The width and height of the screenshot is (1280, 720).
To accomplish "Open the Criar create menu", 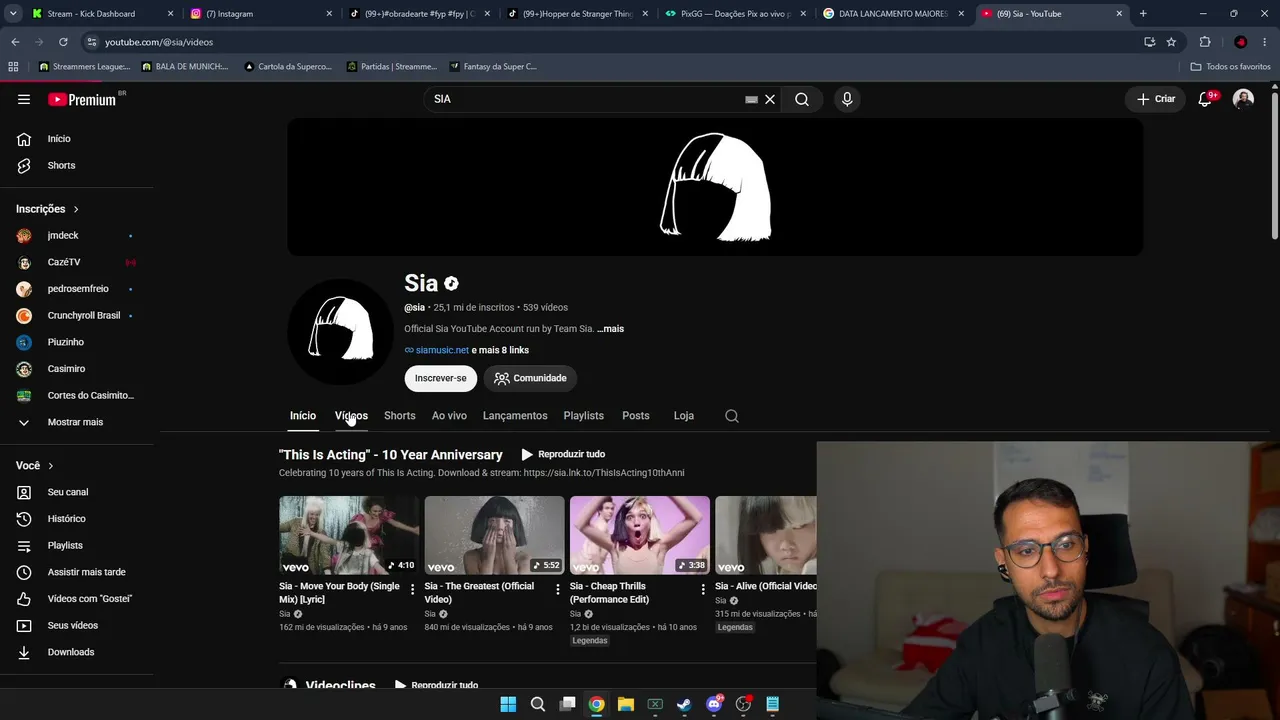I will [x=1156, y=99].
